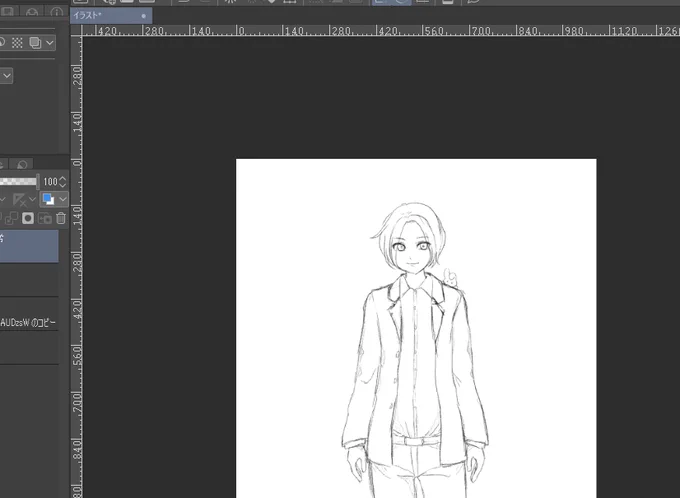Click the stacked squares layer icon

(35, 43)
